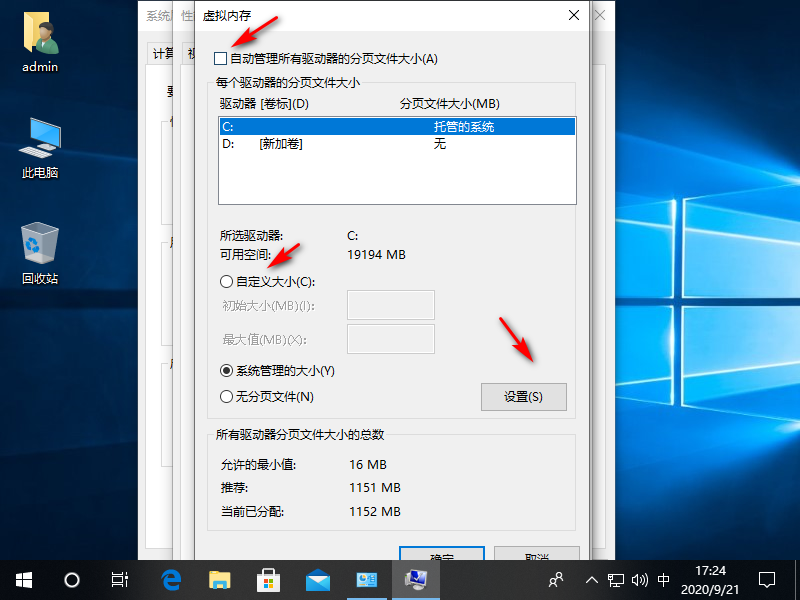Click the 设置(S) button
The image size is (800, 600).
click(x=523, y=396)
